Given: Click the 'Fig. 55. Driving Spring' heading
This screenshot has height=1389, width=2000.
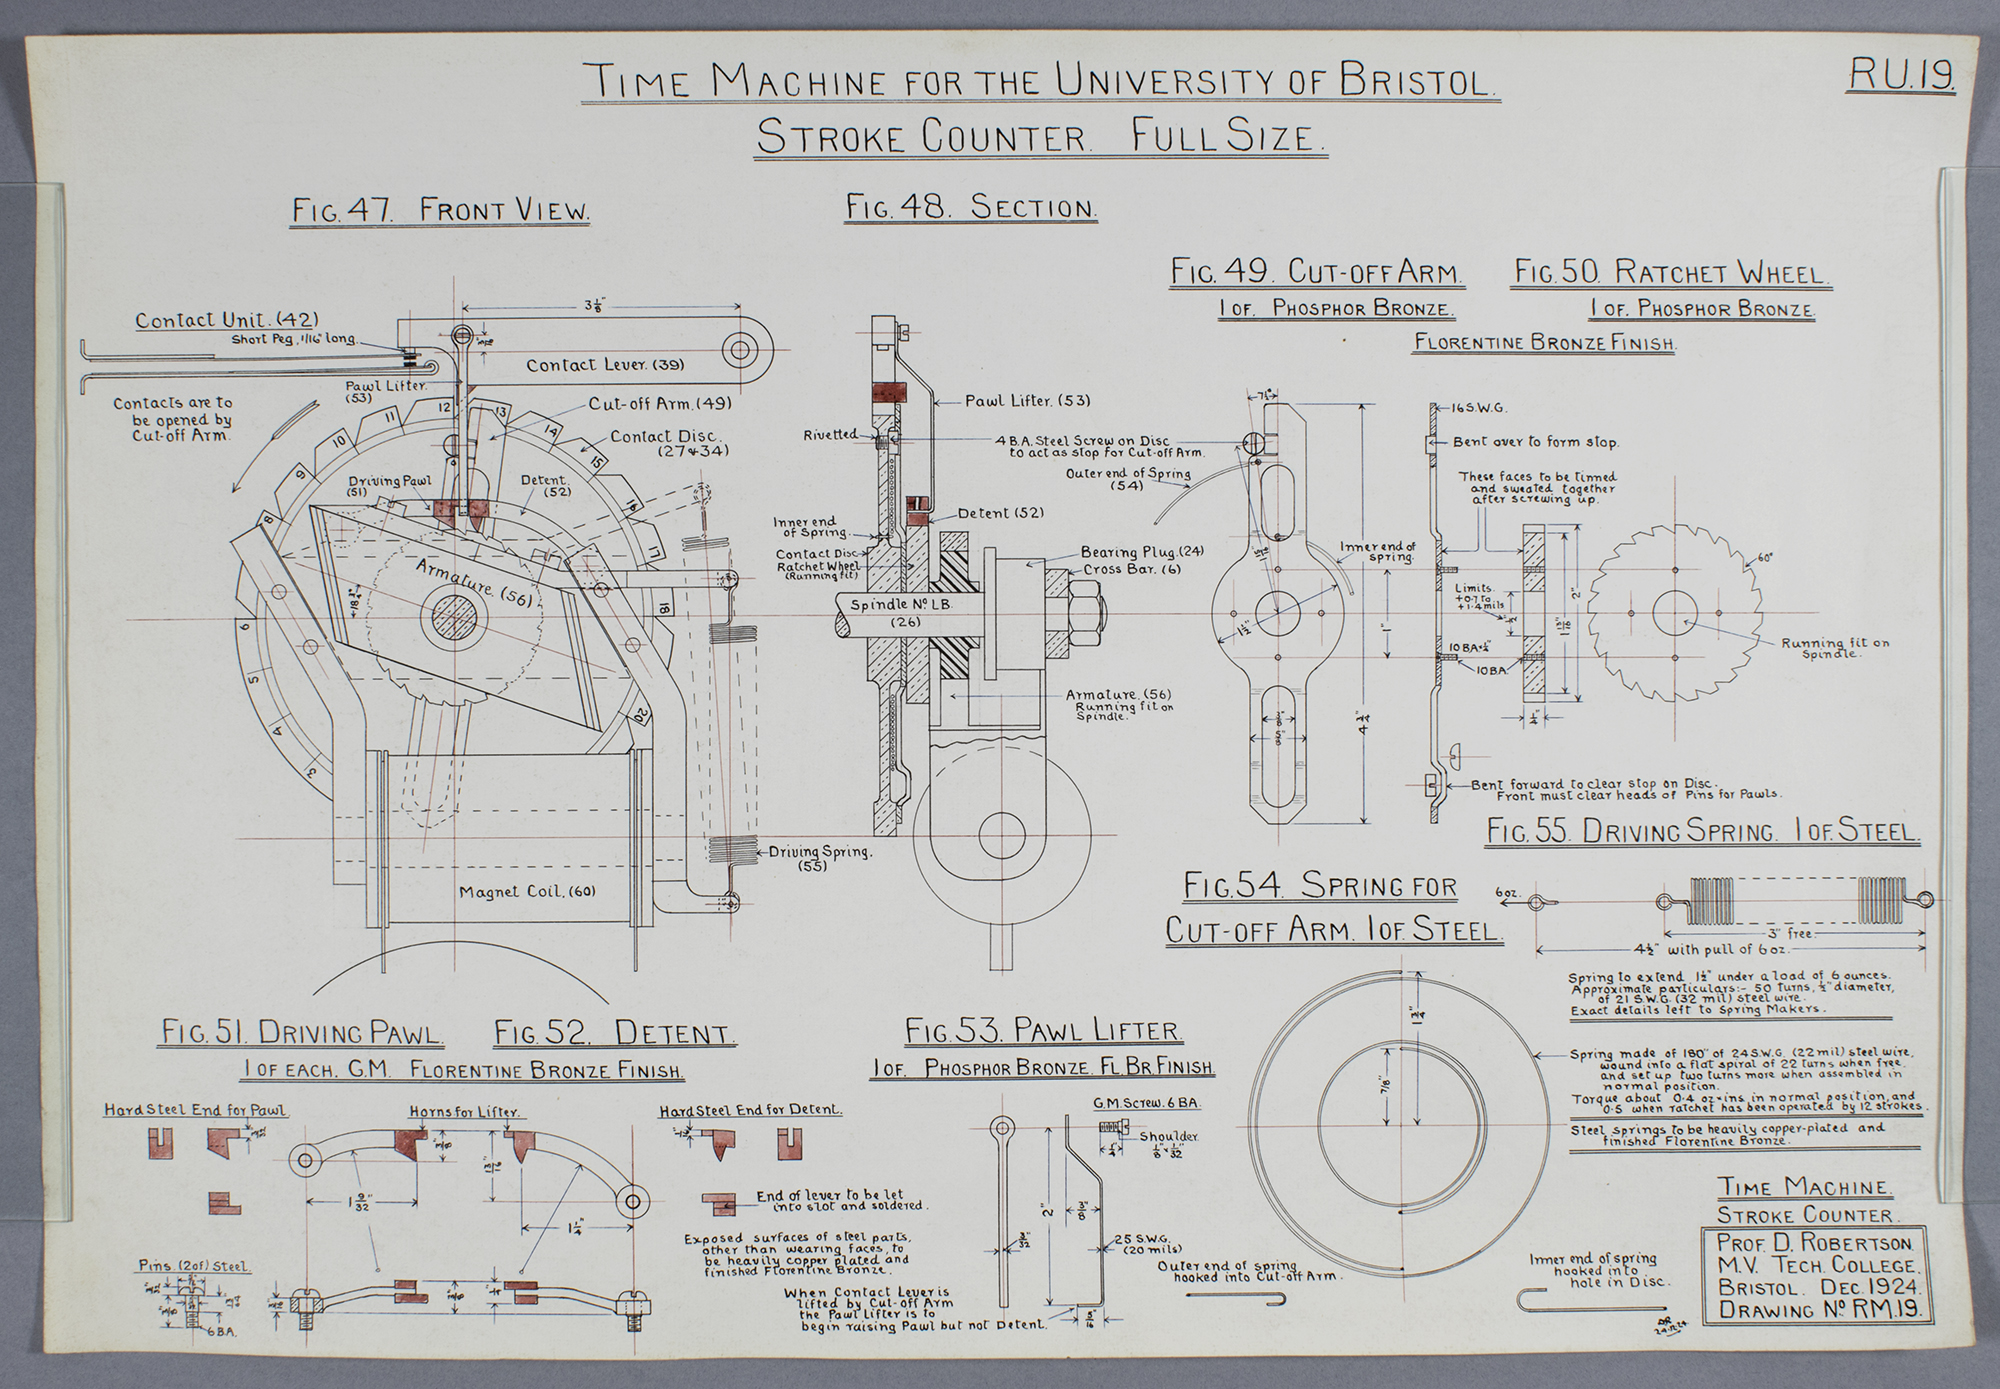Looking at the screenshot, I should pyautogui.click(x=1702, y=831).
